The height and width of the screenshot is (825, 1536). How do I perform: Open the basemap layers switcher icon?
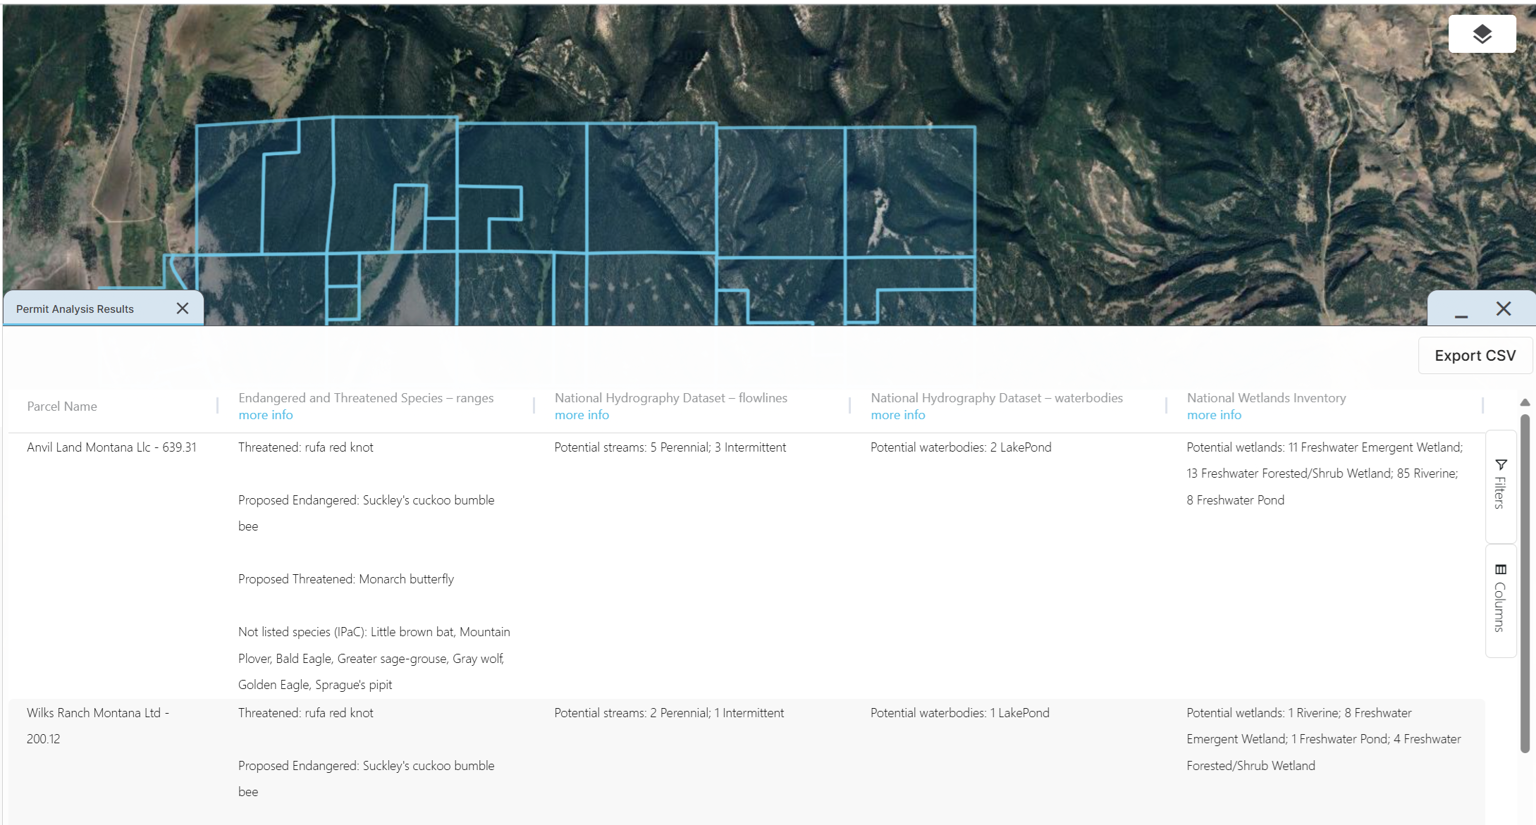coord(1481,33)
